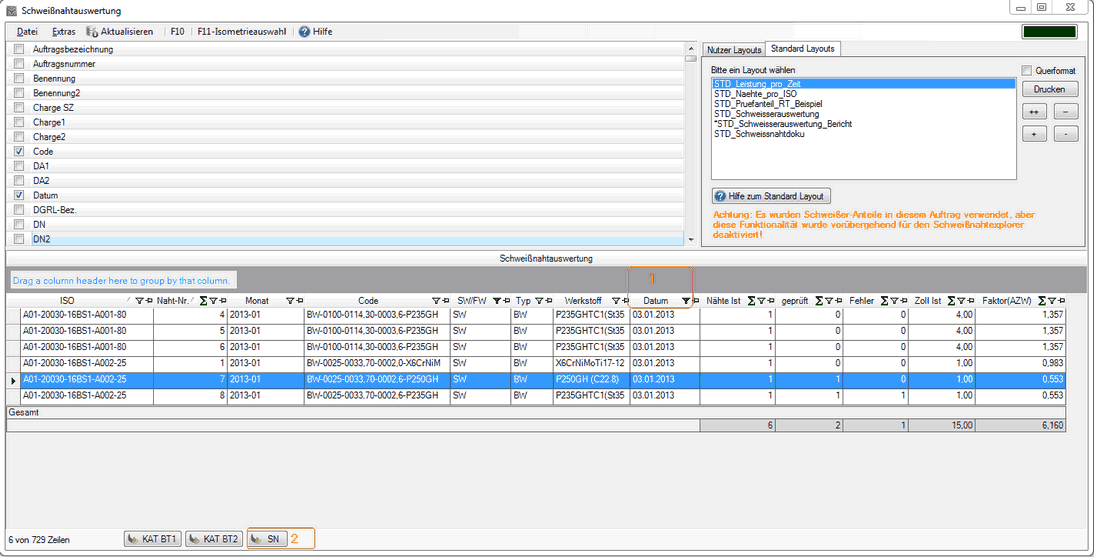Click the filter icon in the Monat column
The width and height of the screenshot is (1094, 557).
pyautogui.click(x=289, y=300)
